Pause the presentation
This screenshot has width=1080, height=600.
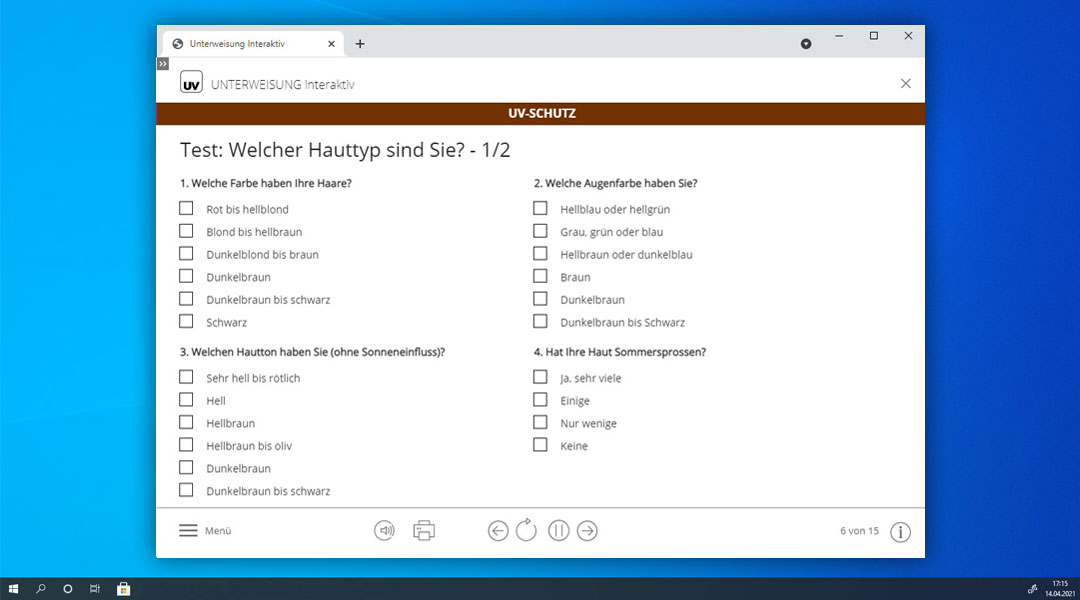click(x=559, y=530)
